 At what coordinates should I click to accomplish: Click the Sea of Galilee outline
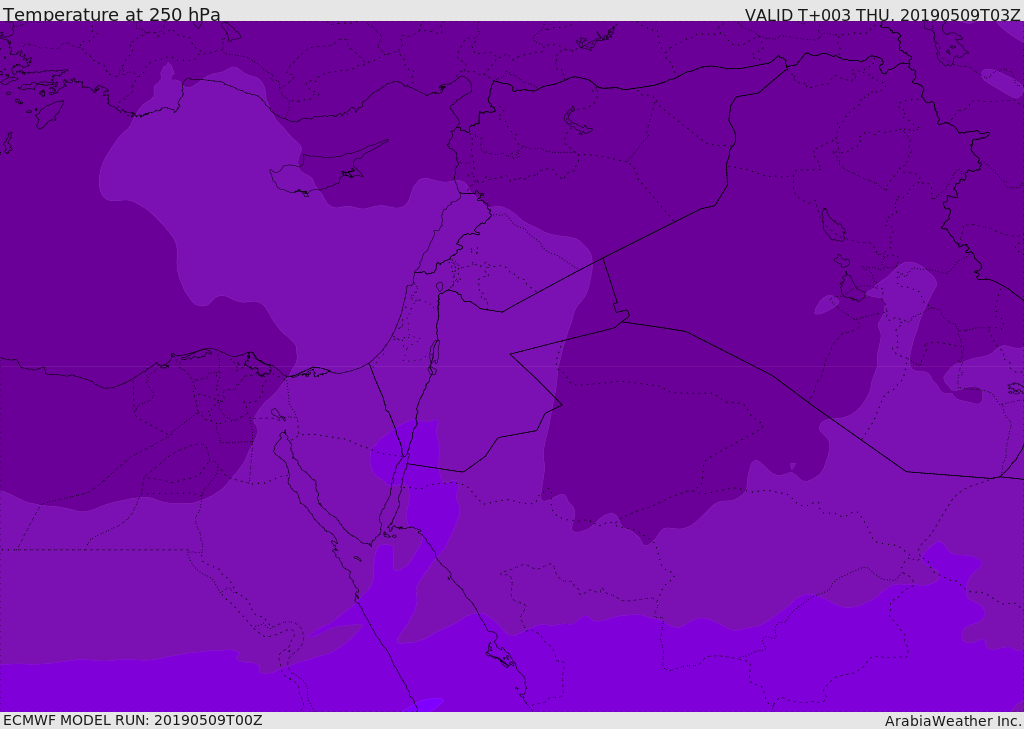pyautogui.click(x=439, y=288)
